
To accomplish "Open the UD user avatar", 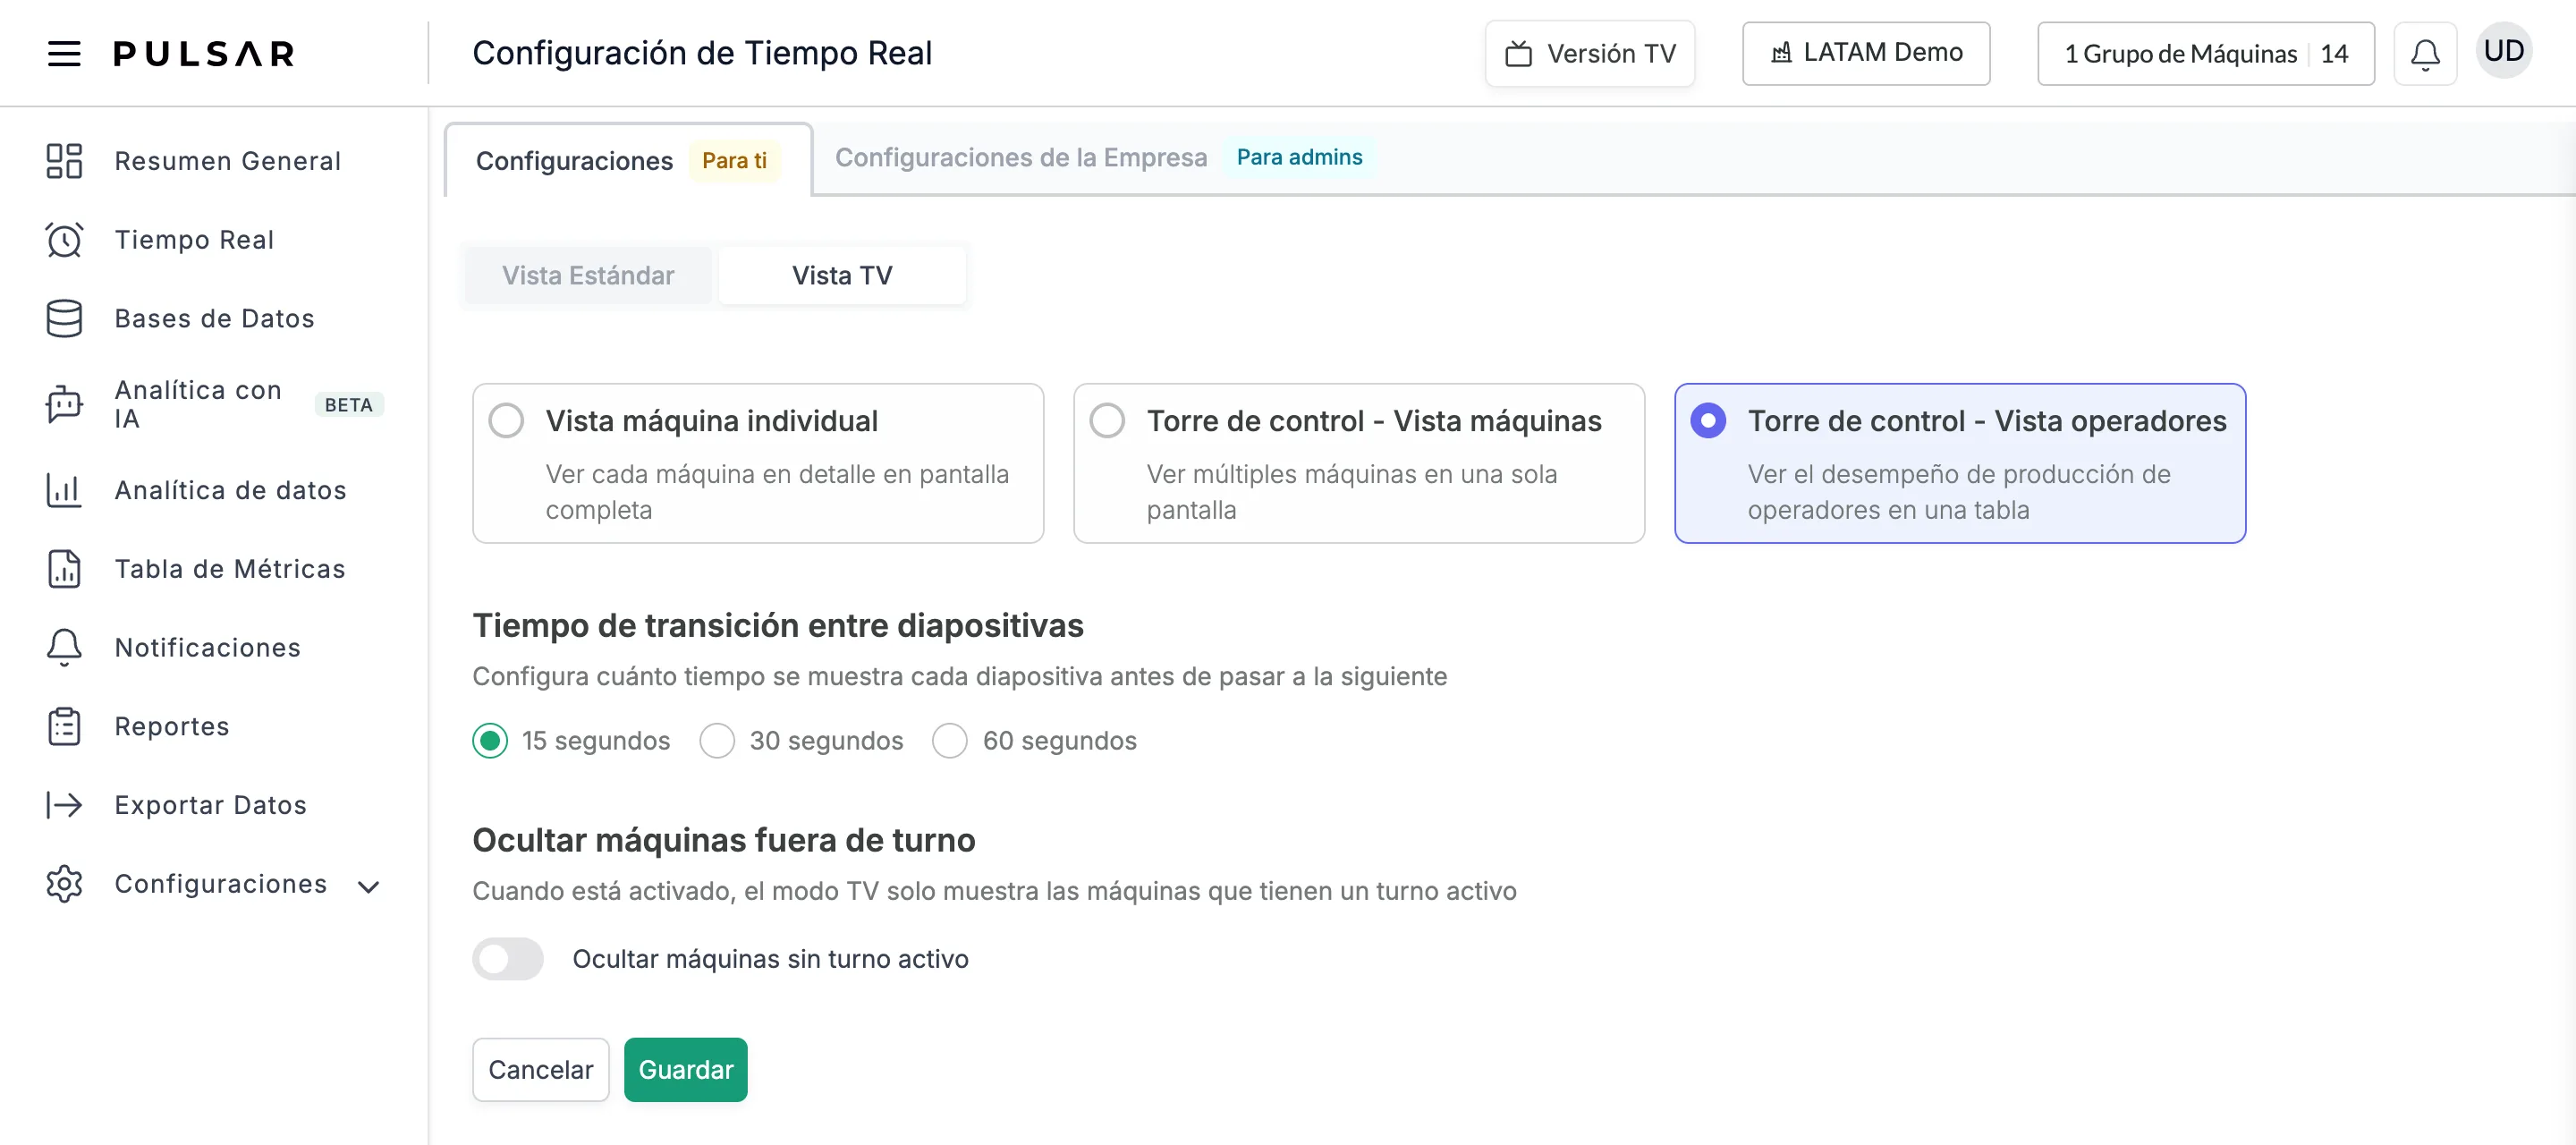I will [x=2503, y=50].
